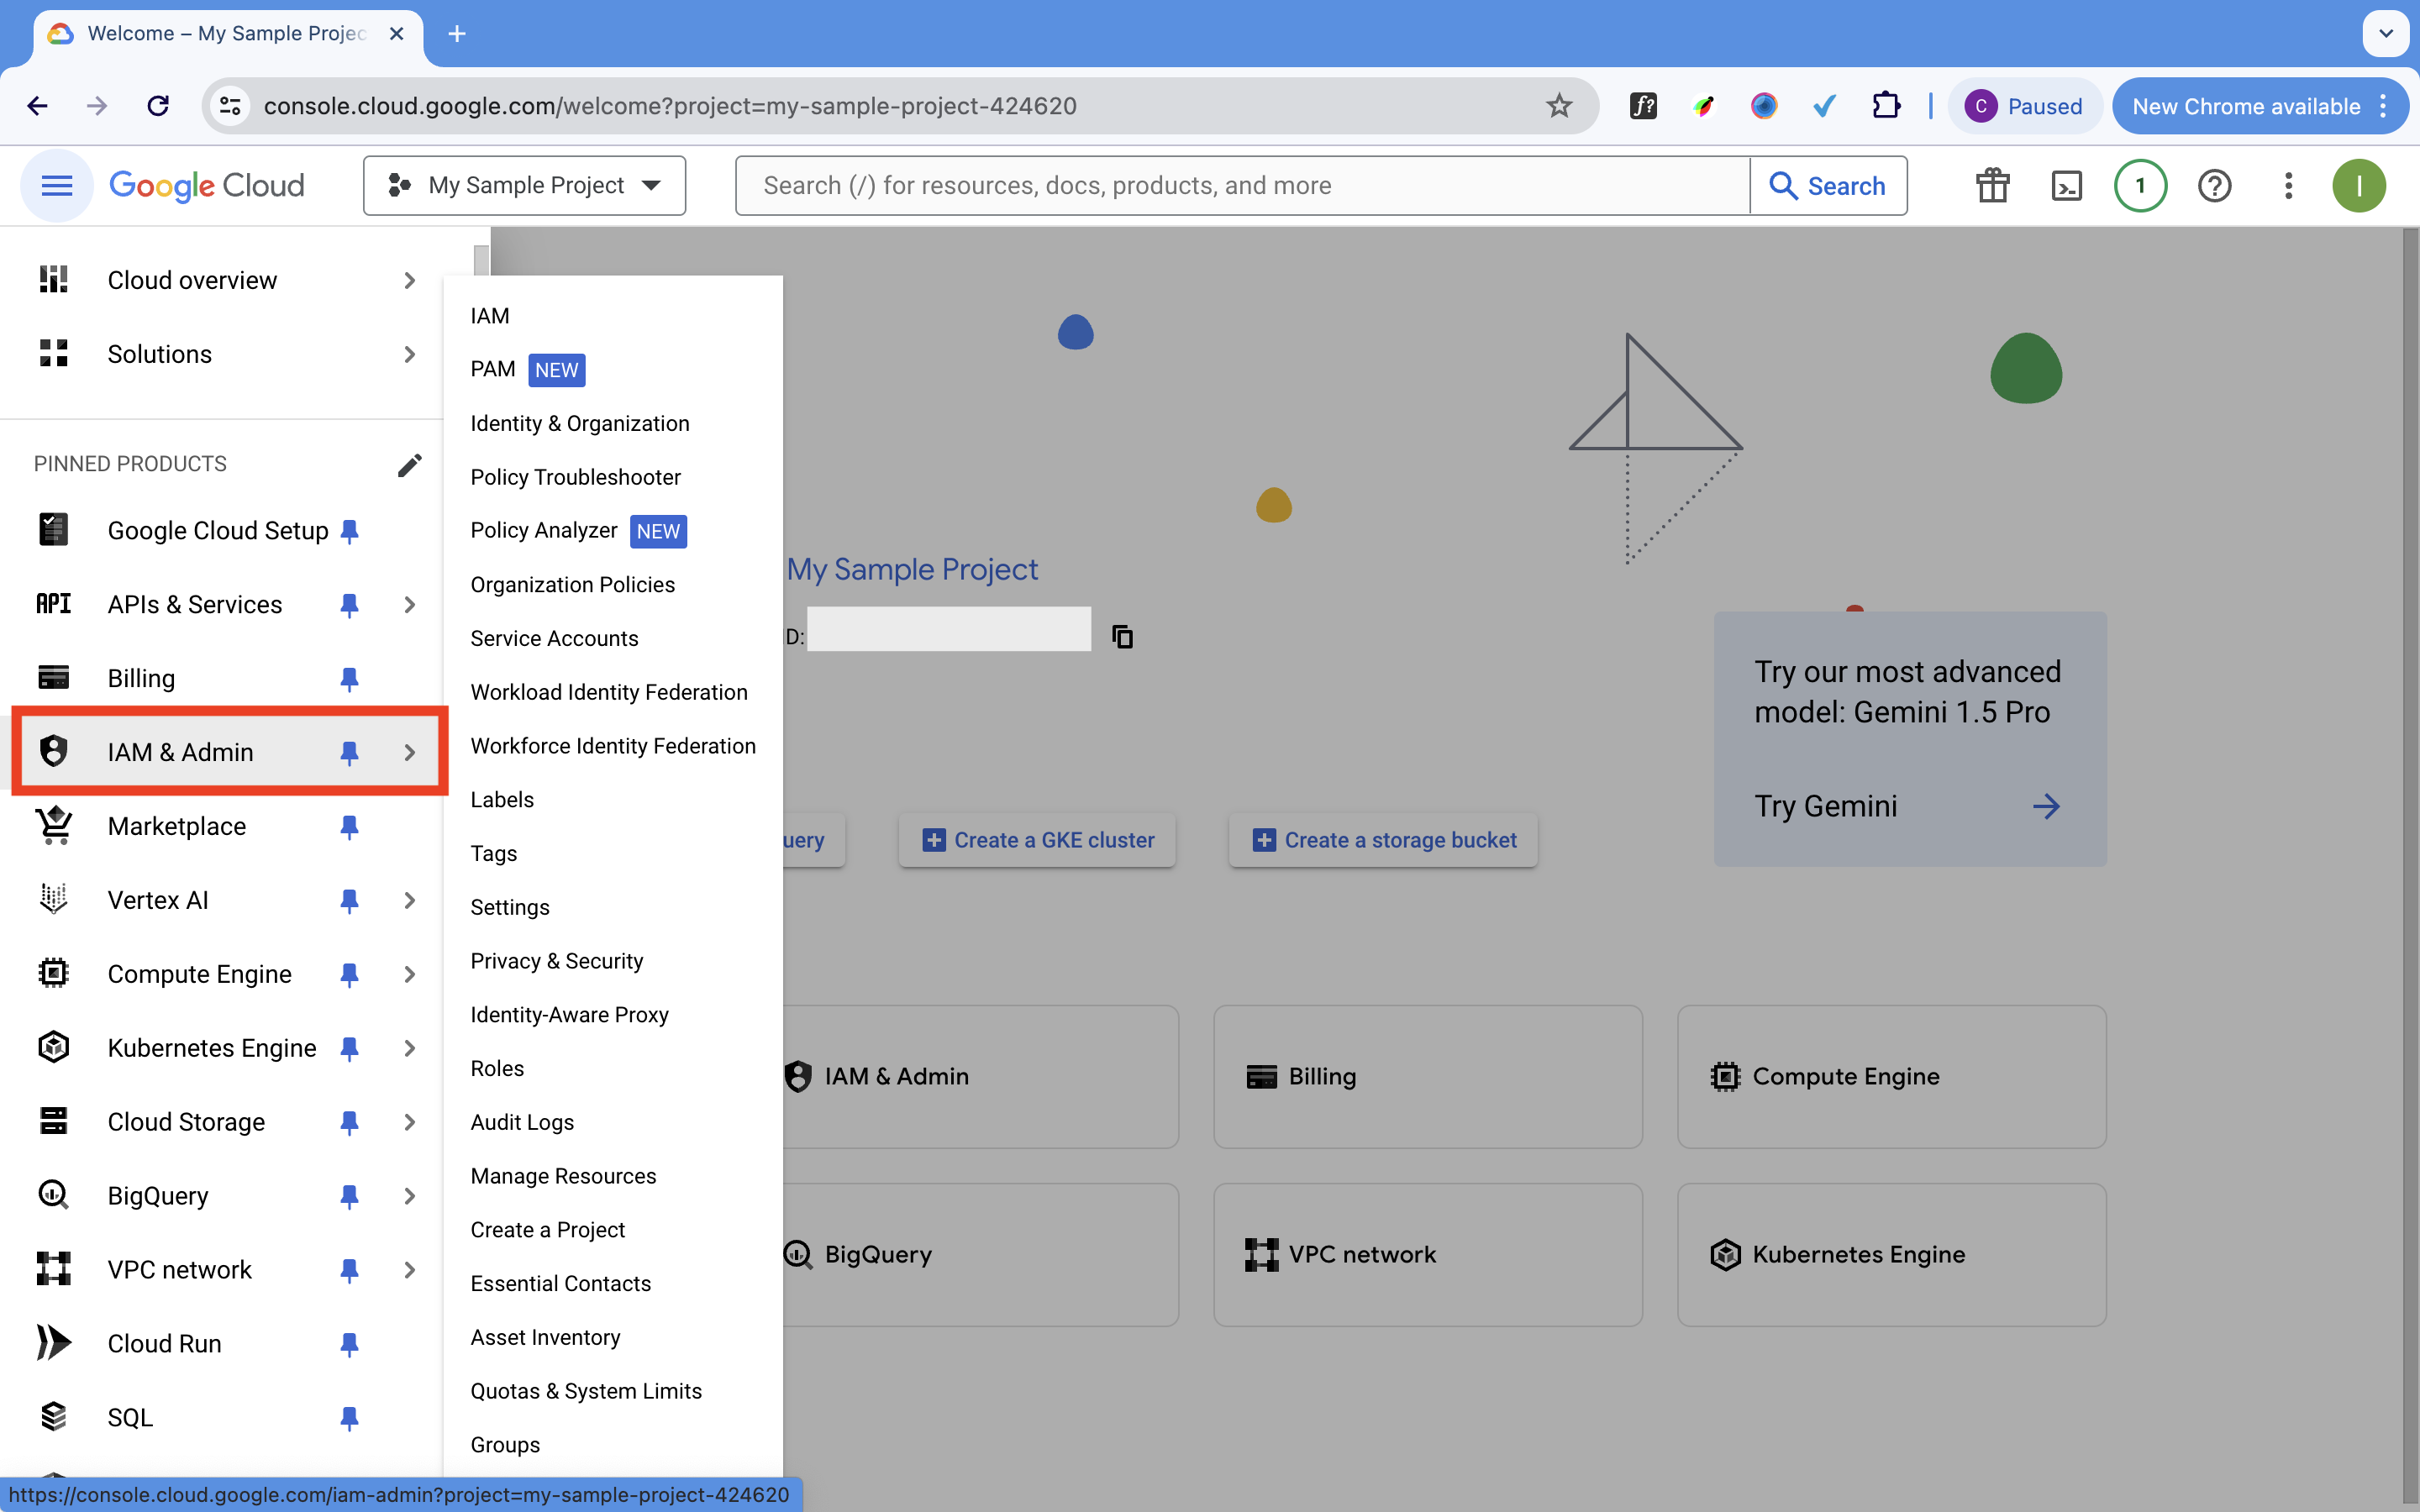Open the Paused profile chip
Viewport: 2420px width, 1512px height.
pos(2024,106)
